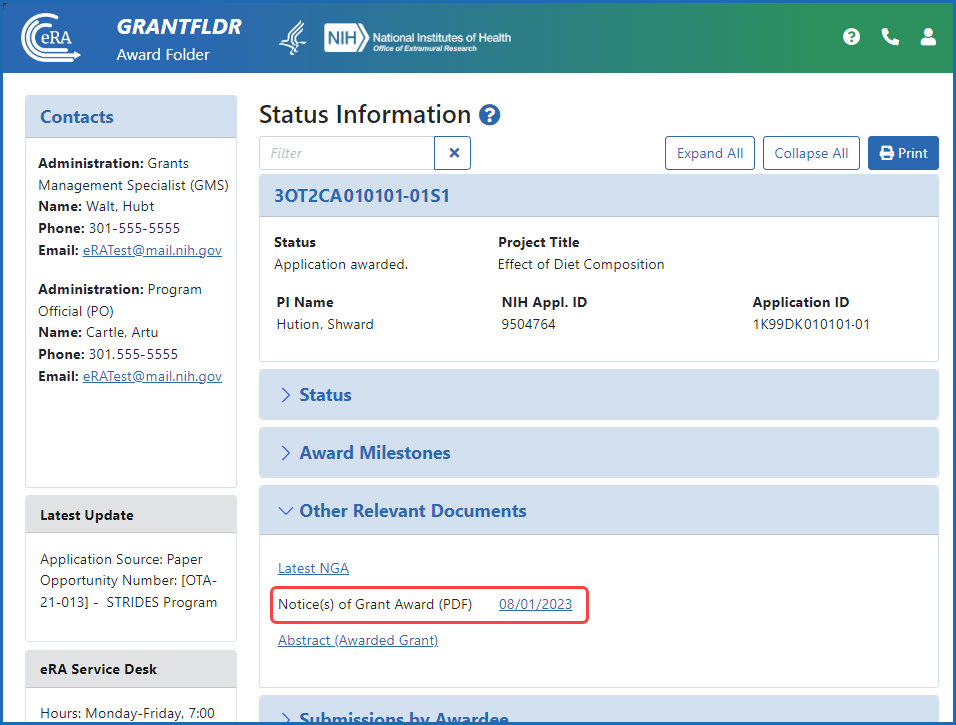Expand the Status section

coord(599,395)
